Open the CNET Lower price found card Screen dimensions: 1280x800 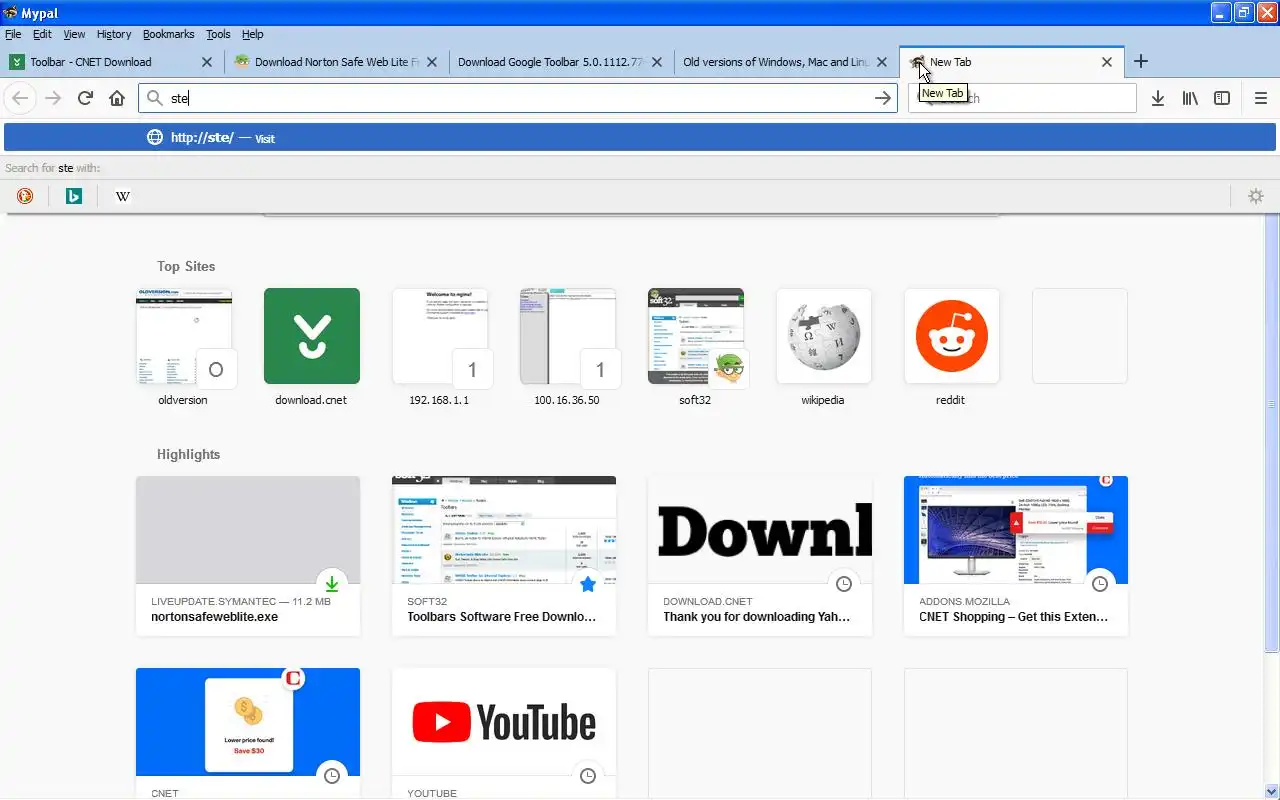pos(248,734)
